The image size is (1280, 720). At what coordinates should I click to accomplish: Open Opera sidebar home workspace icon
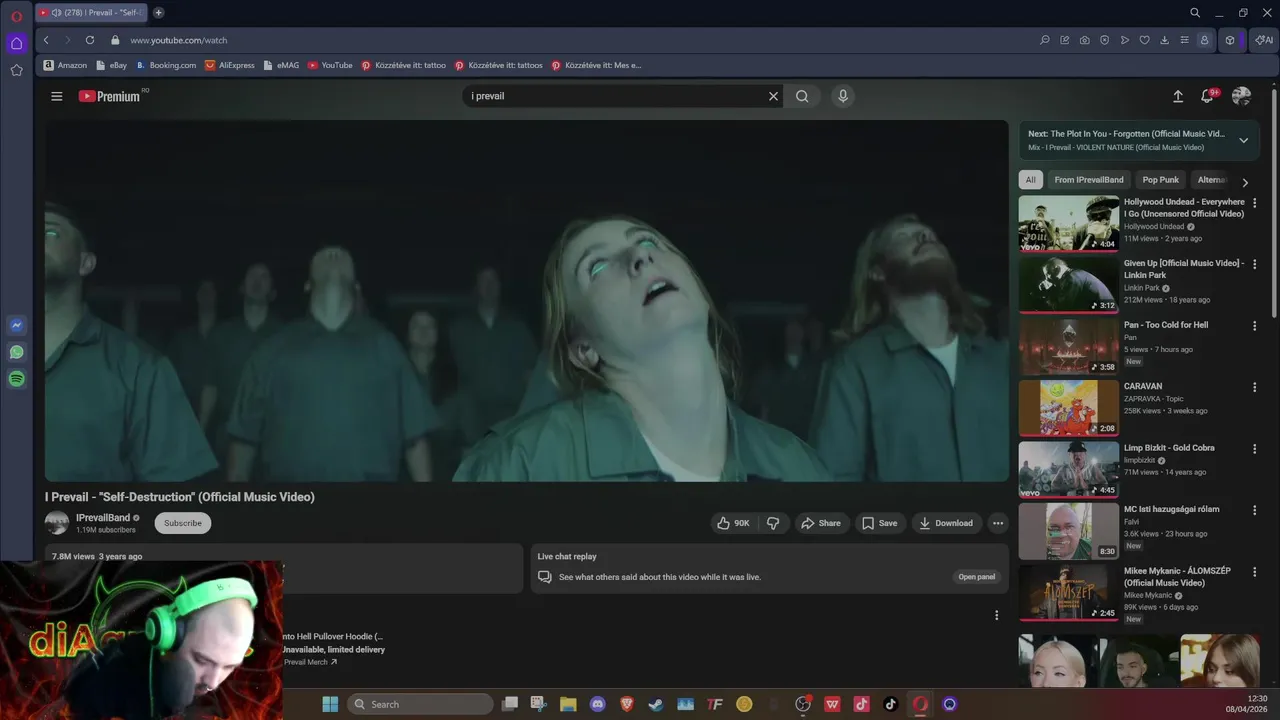click(16, 43)
